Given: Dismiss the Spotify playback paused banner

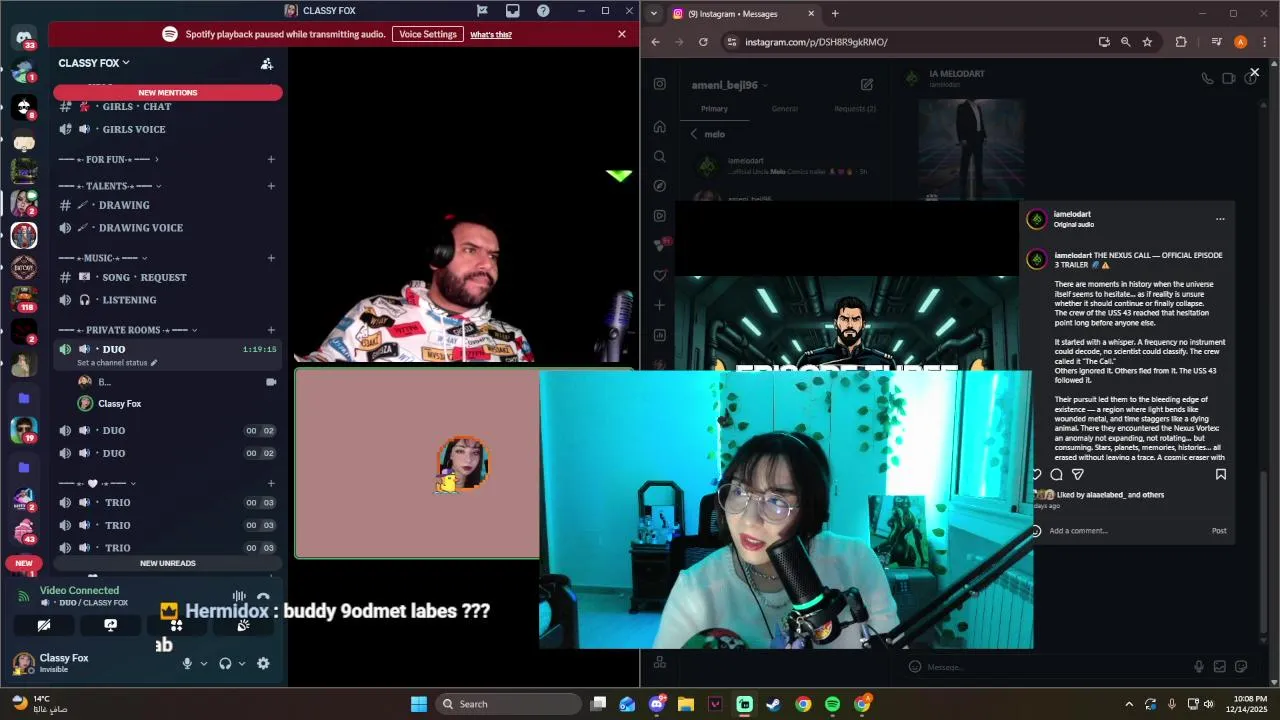Looking at the screenshot, I should [x=622, y=34].
